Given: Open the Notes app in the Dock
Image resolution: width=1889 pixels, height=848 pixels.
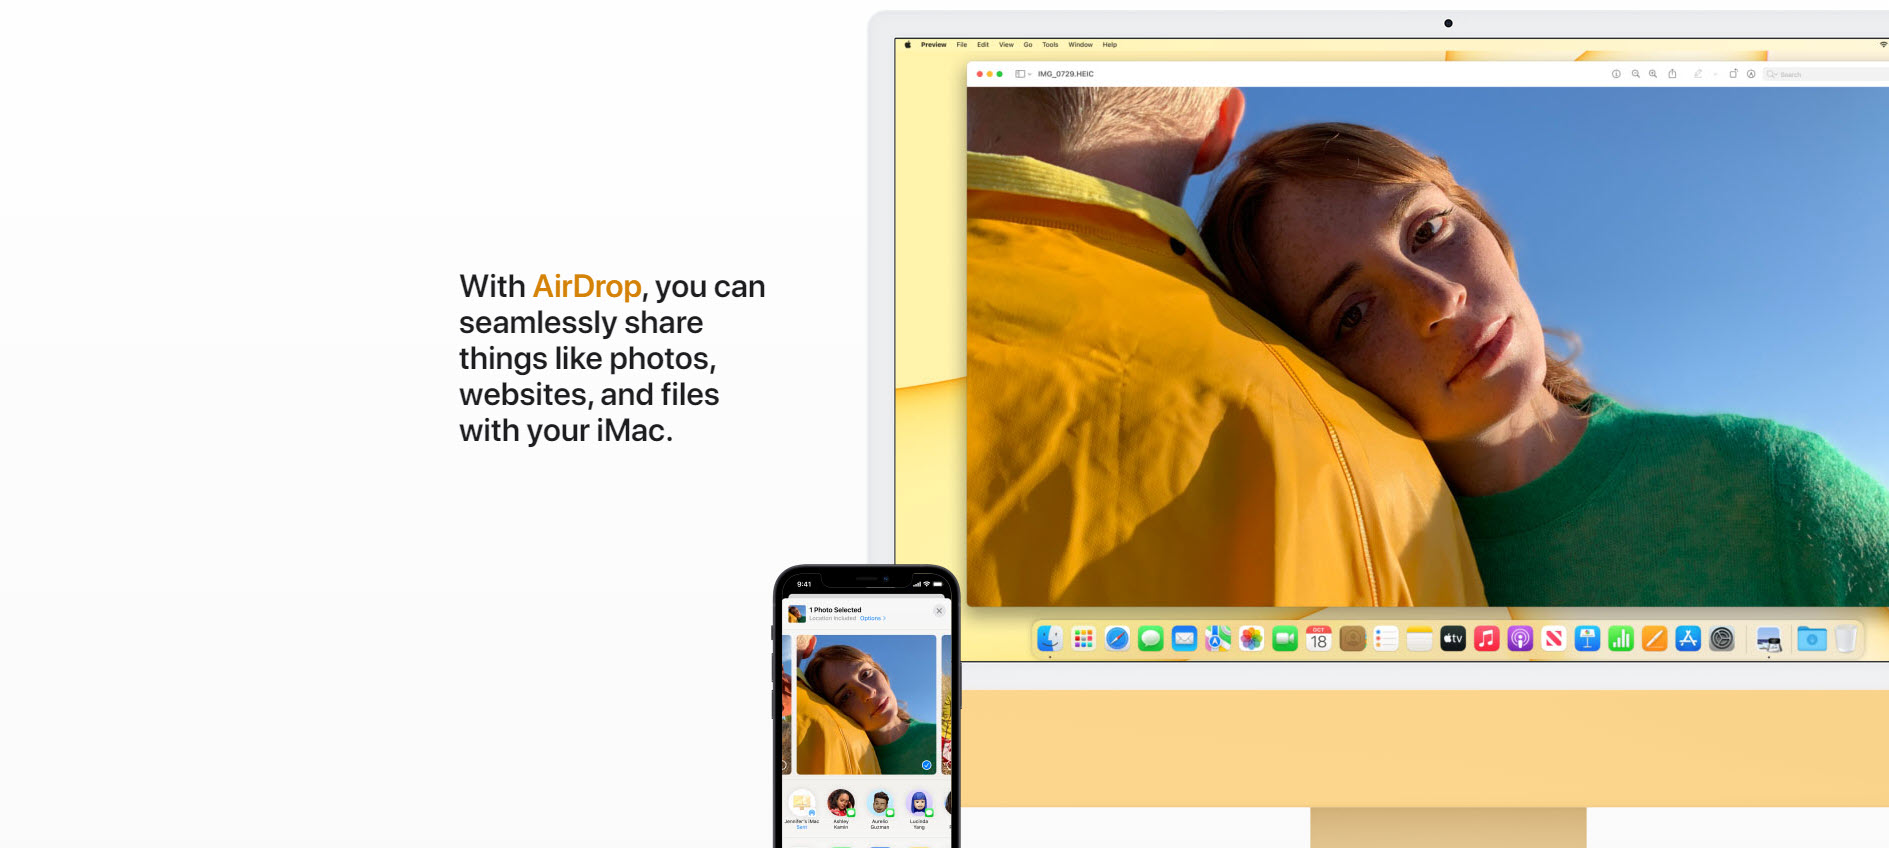Looking at the screenshot, I should 1419,638.
